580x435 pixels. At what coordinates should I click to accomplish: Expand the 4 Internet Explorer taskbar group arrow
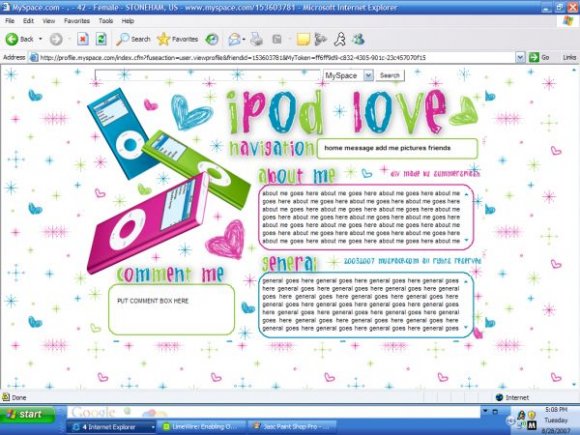153,427
